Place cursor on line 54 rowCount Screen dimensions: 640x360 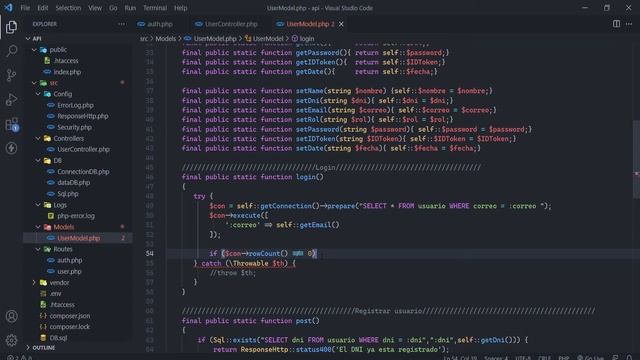tap(264, 253)
